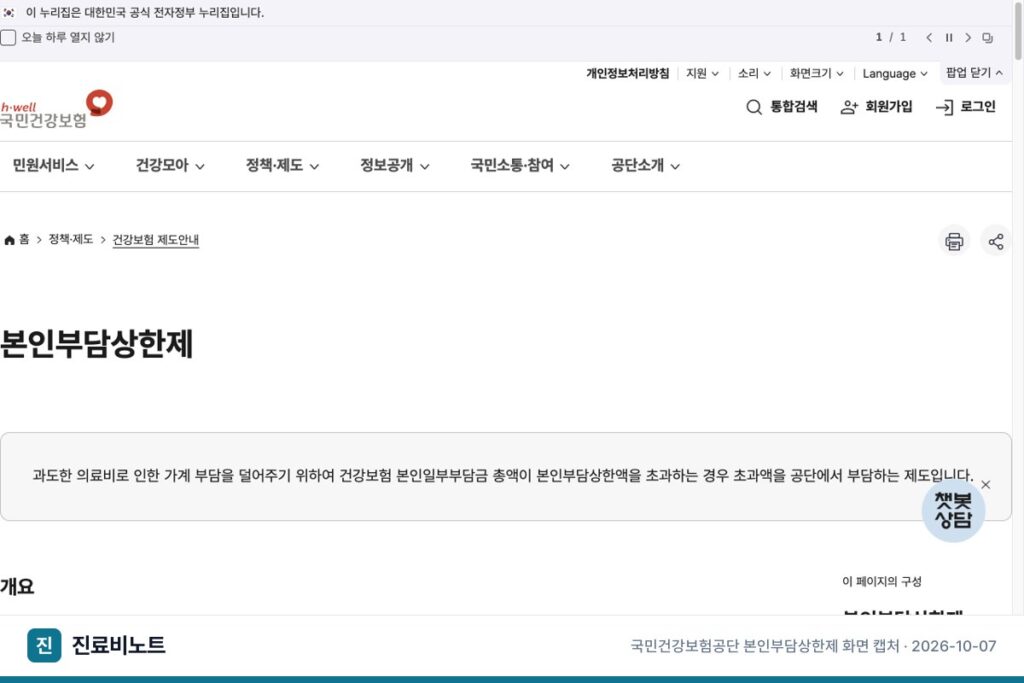
Task: Click the 전자정부 누리집 notice text
Action: [144, 12]
